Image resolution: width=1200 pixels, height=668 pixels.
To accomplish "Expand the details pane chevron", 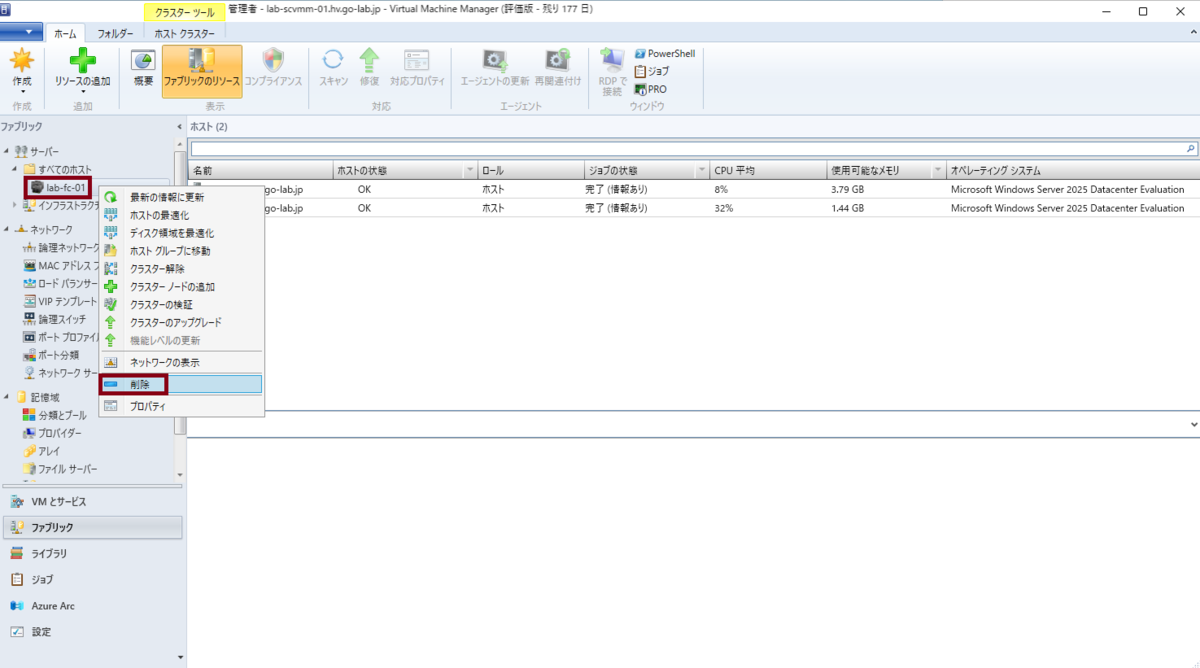I will [x=1193, y=424].
